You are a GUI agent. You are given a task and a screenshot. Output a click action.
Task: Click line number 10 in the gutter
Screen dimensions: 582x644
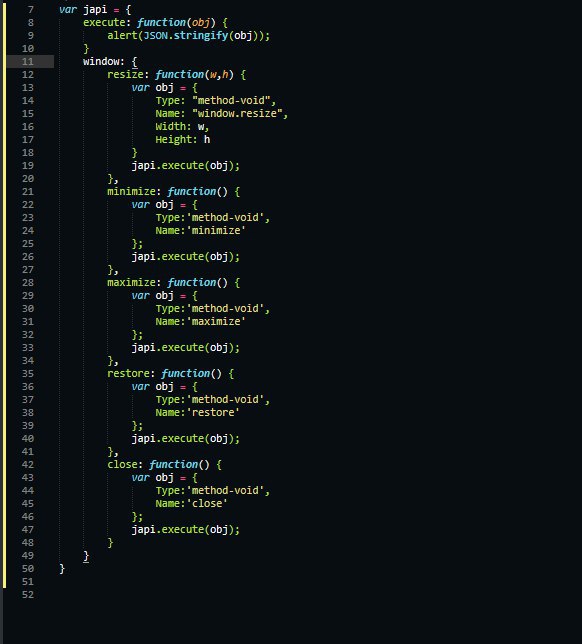click(28, 48)
